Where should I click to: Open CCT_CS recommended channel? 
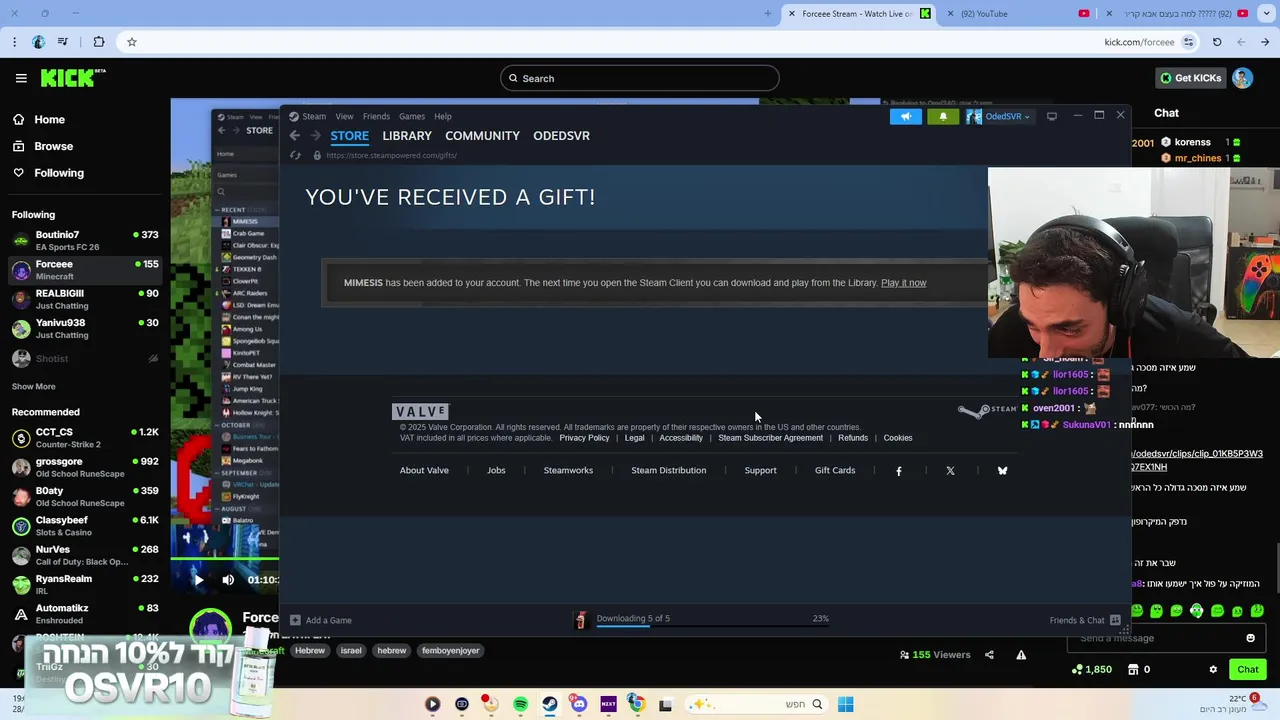85,438
